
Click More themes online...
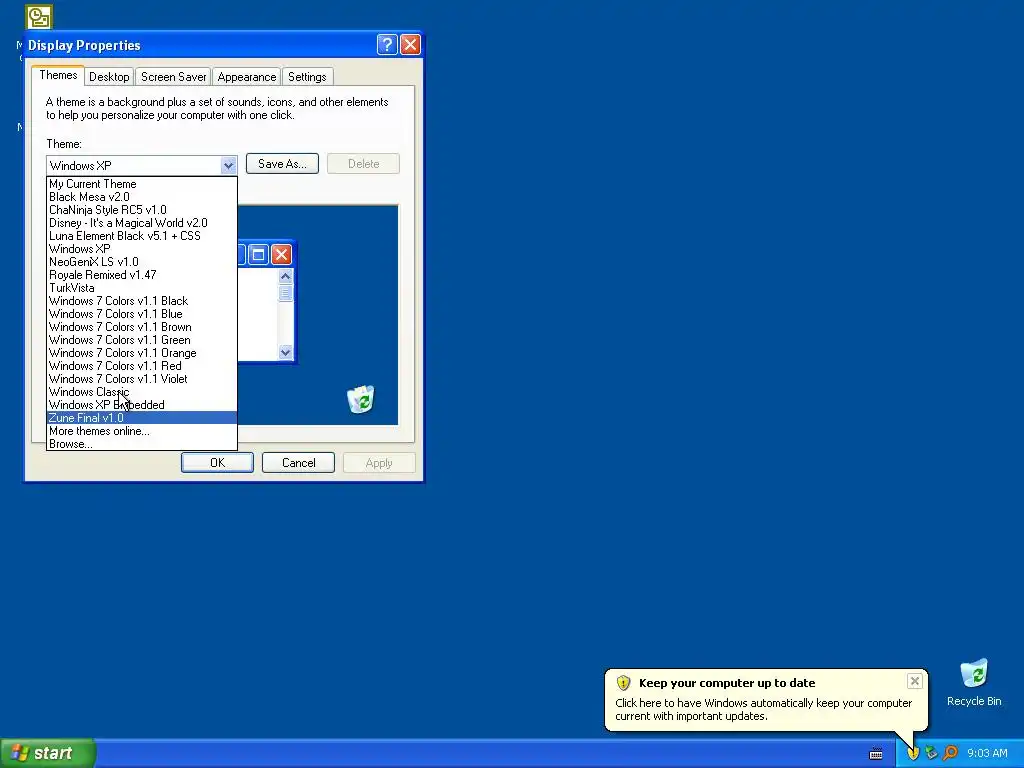tap(142, 431)
